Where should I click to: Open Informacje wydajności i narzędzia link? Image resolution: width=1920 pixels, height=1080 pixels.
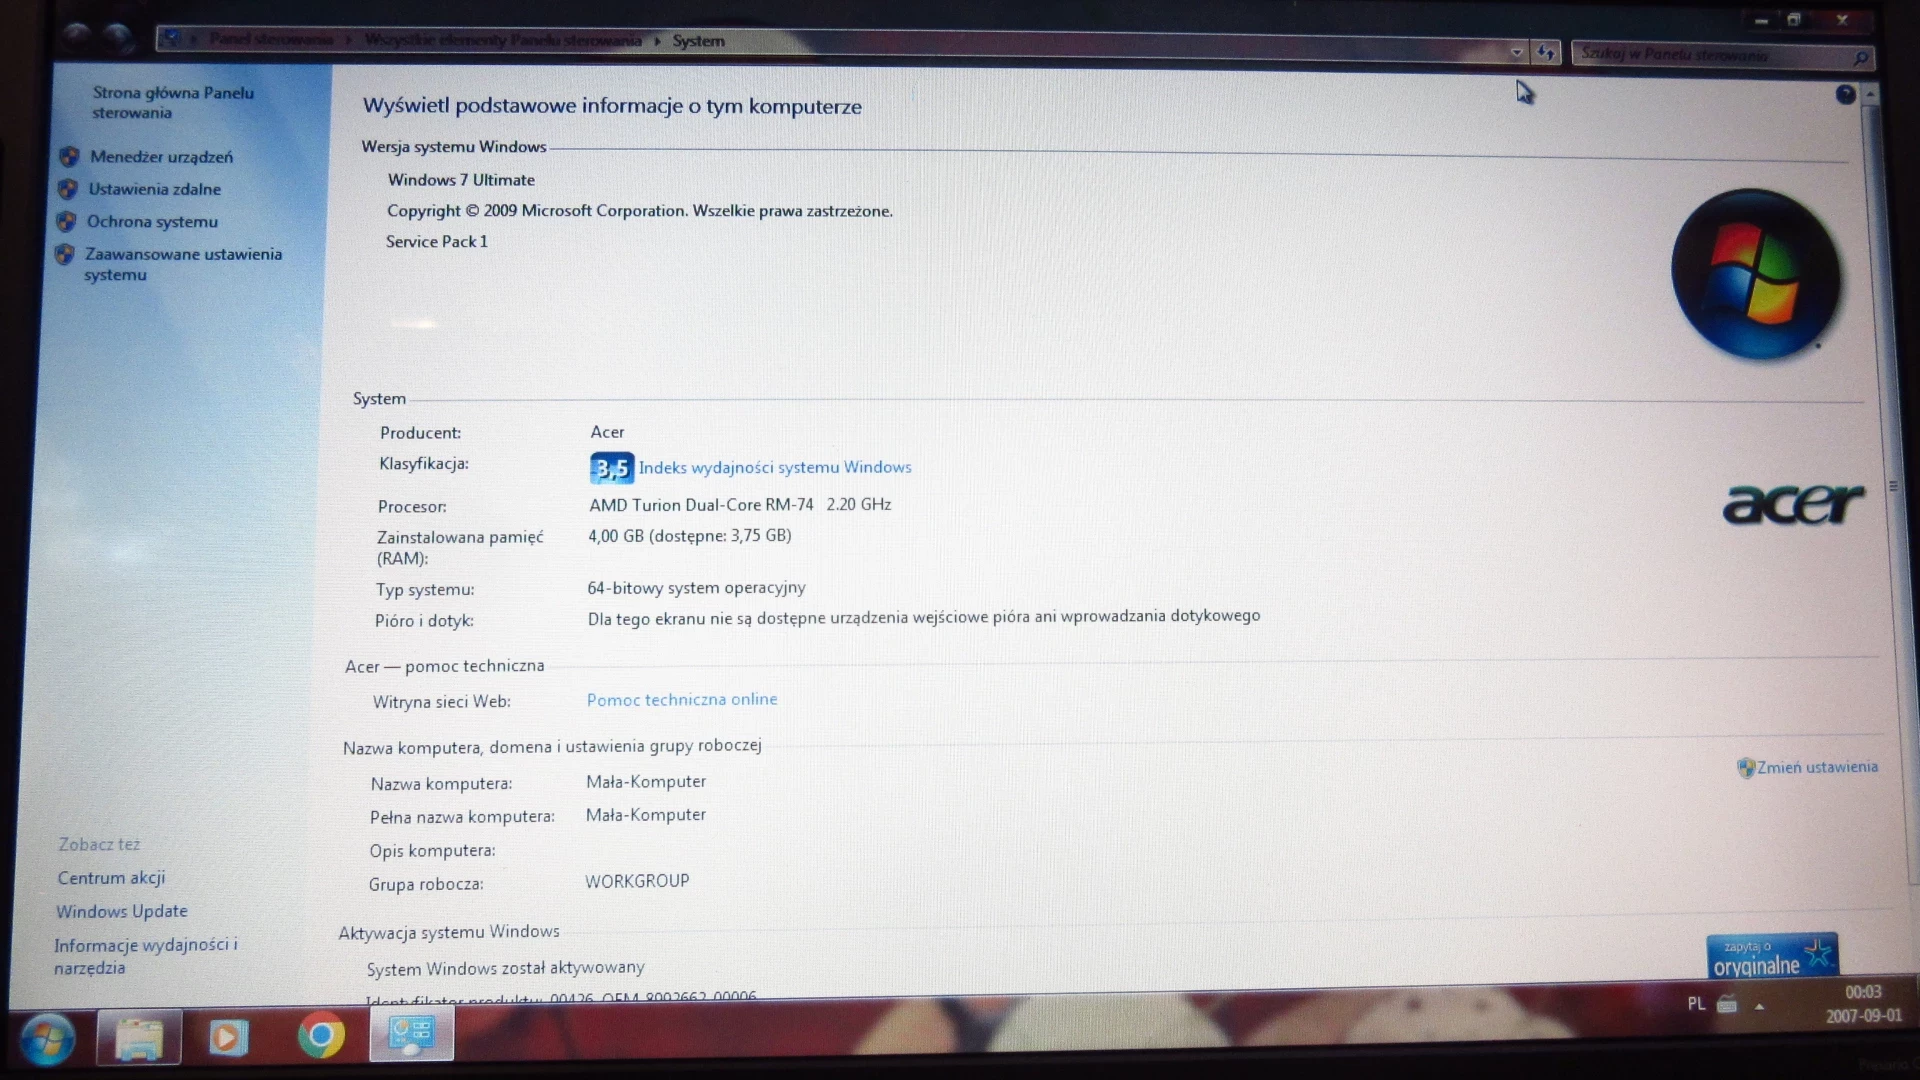(146, 956)
